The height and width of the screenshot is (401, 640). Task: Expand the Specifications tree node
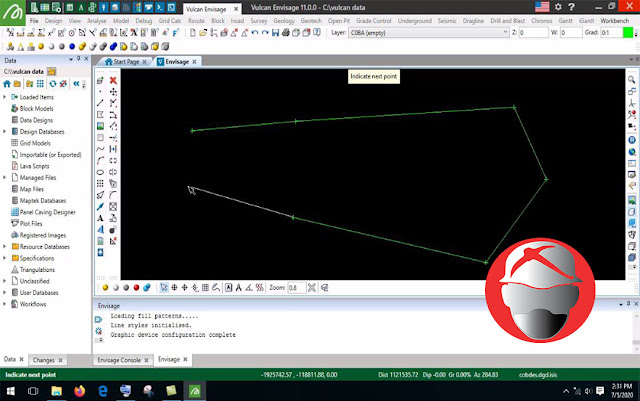[x=4, y=258]
